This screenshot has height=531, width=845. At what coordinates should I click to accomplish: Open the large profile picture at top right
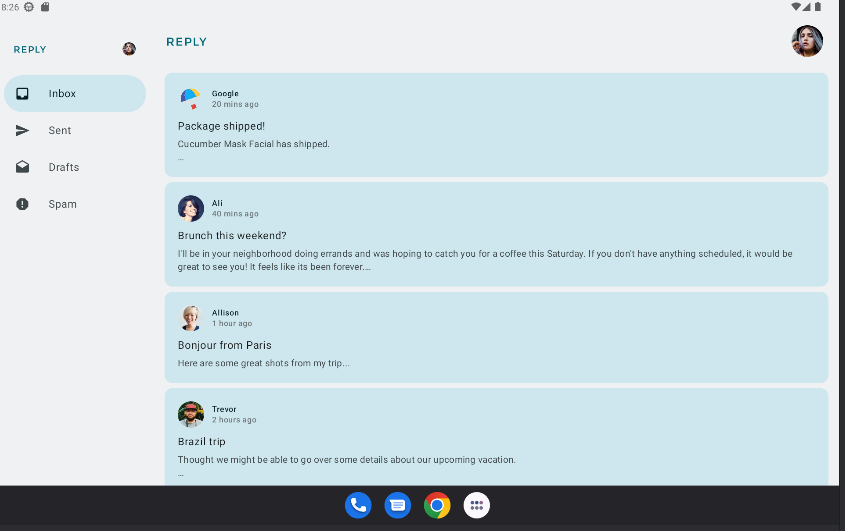pyautogui.click(x=807, y=41)
